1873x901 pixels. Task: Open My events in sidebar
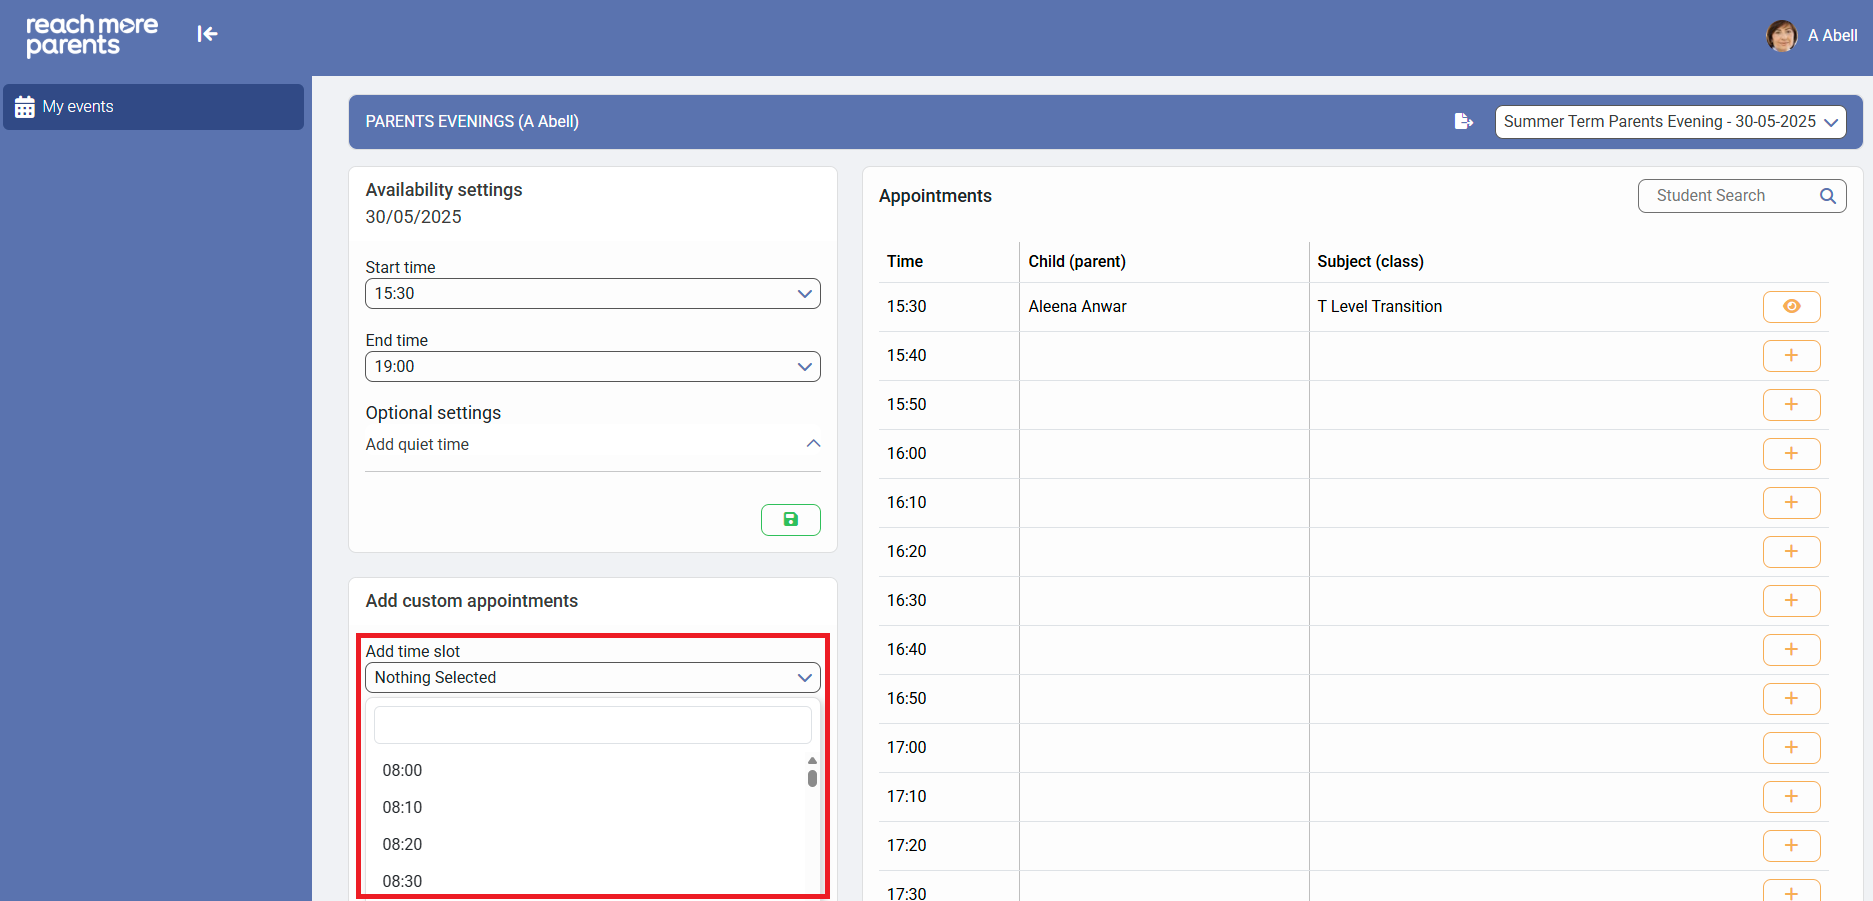pyautogui.click(x=153, y=107)
